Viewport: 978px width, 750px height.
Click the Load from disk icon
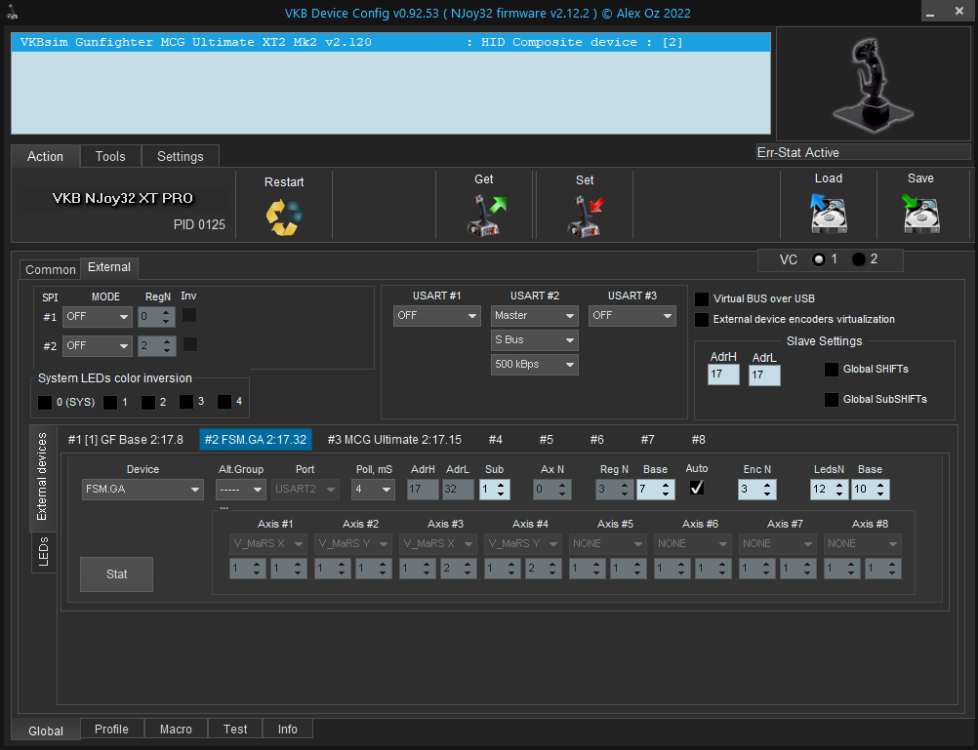coord(828,213)
